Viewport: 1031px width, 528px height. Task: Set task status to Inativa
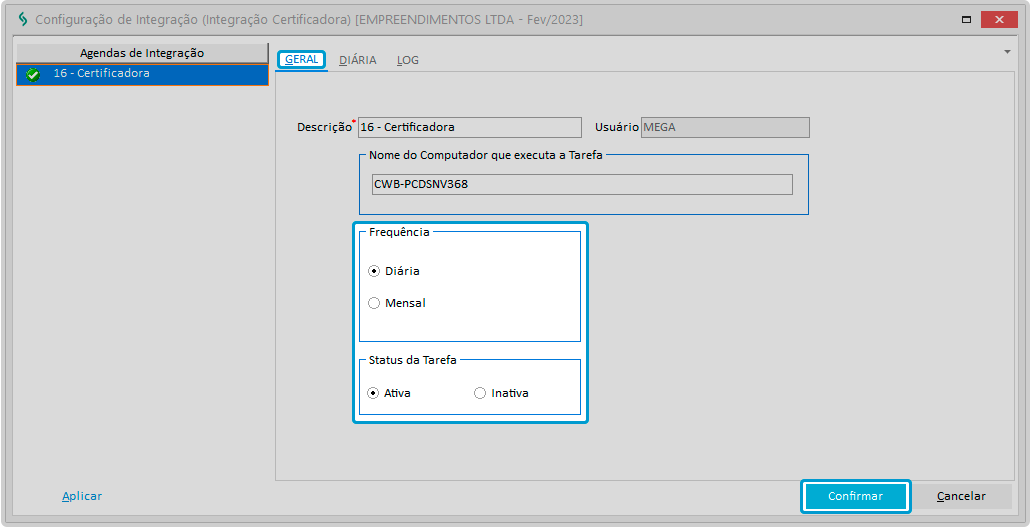(x=480, y=393)
